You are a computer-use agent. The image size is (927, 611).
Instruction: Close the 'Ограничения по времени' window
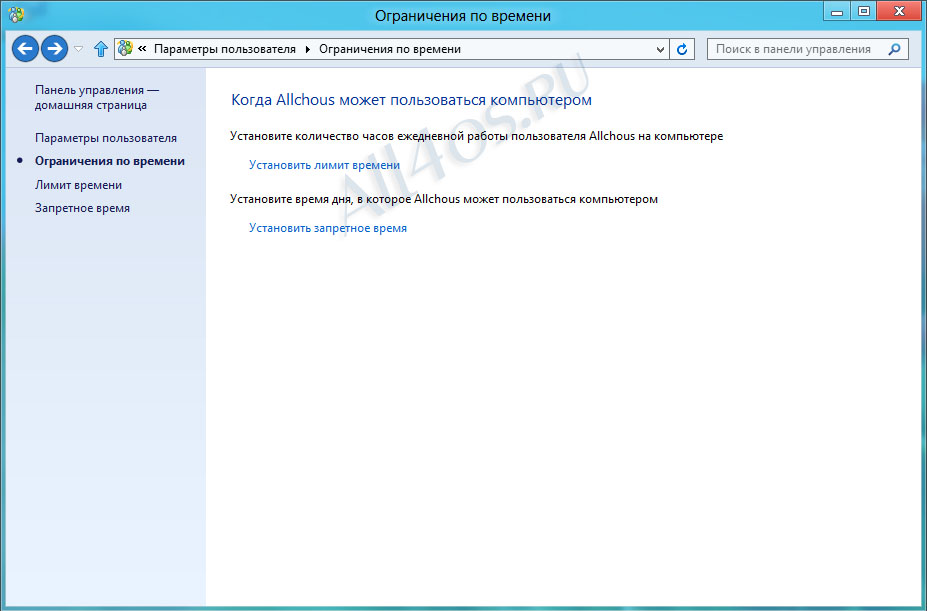899,11
